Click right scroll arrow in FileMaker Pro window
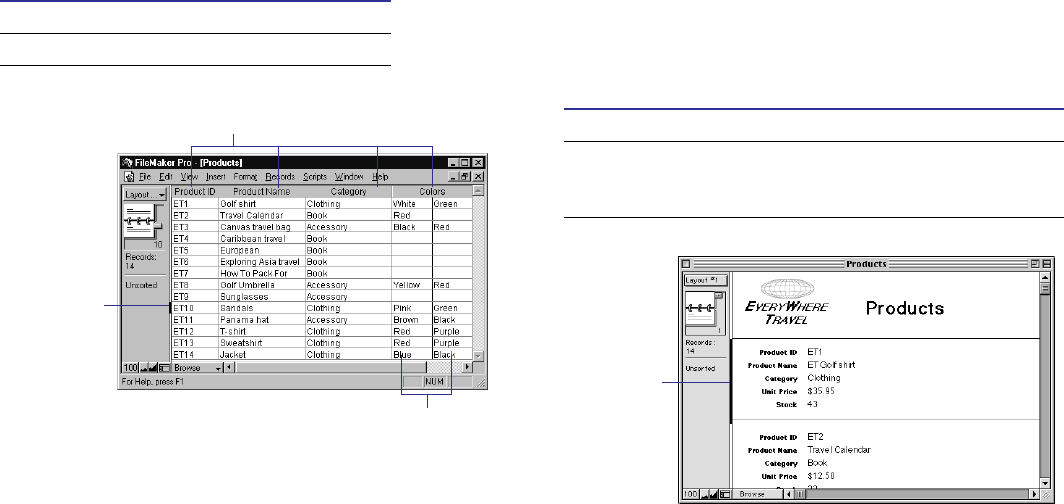The image size is (1064, 504). [467, 368]
